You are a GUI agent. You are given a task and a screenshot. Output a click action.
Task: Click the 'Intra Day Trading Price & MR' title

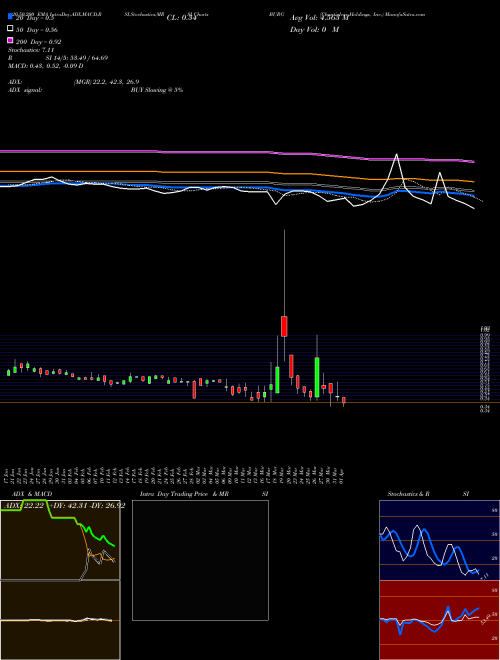(184, 494)
